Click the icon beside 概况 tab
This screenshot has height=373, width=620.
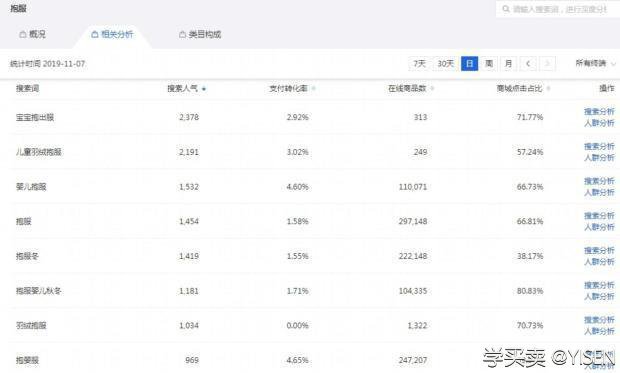pos(23,34)
